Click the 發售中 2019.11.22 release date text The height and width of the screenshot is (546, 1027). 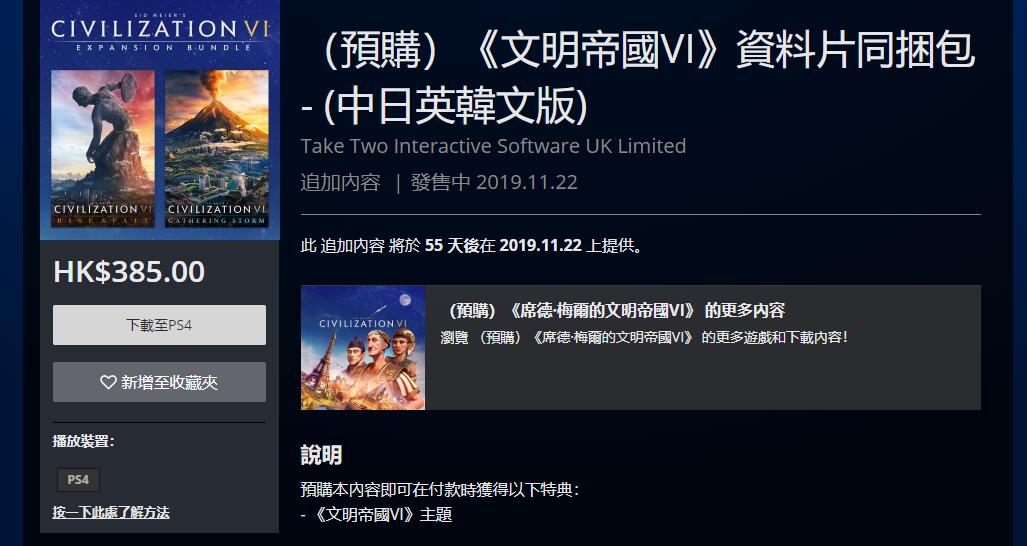[494, 182]
